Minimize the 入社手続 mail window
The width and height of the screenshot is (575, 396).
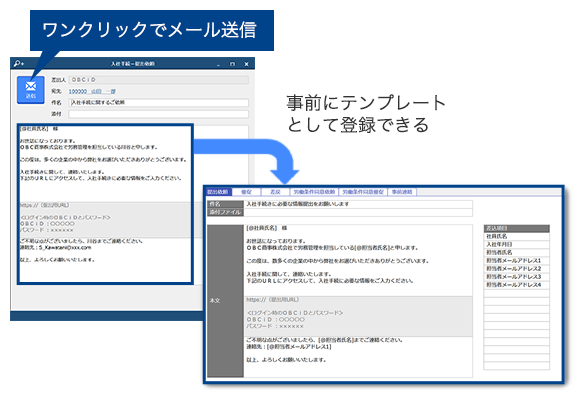[x=218, y=64]
